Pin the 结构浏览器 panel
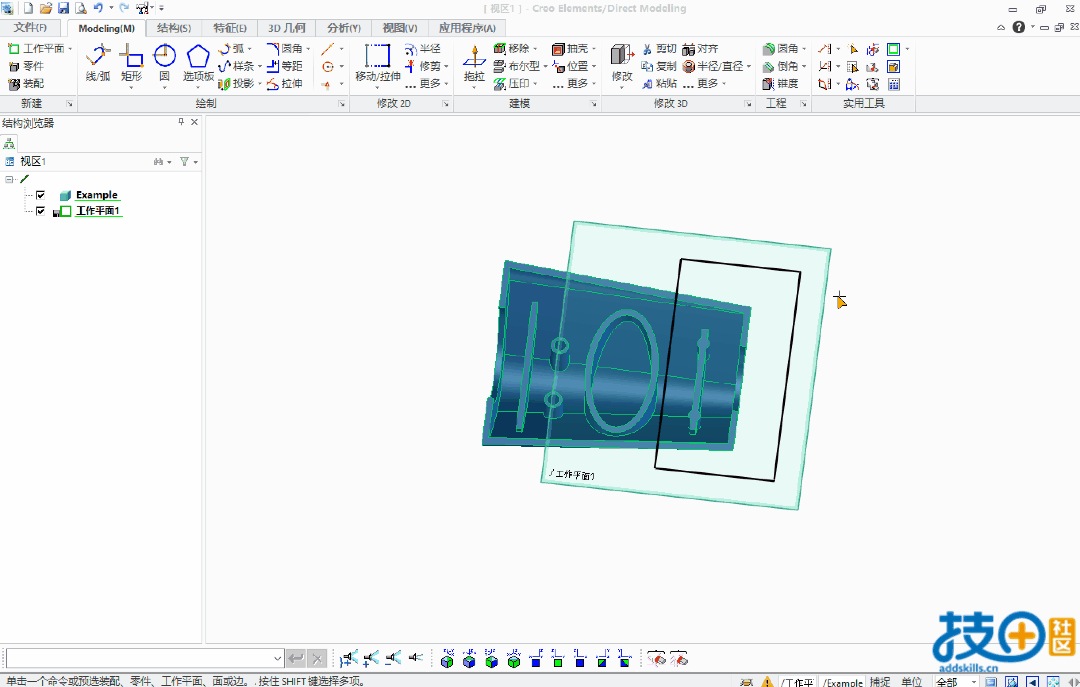The width and height of the screenshot is (1080, 687). click(181, 122)
